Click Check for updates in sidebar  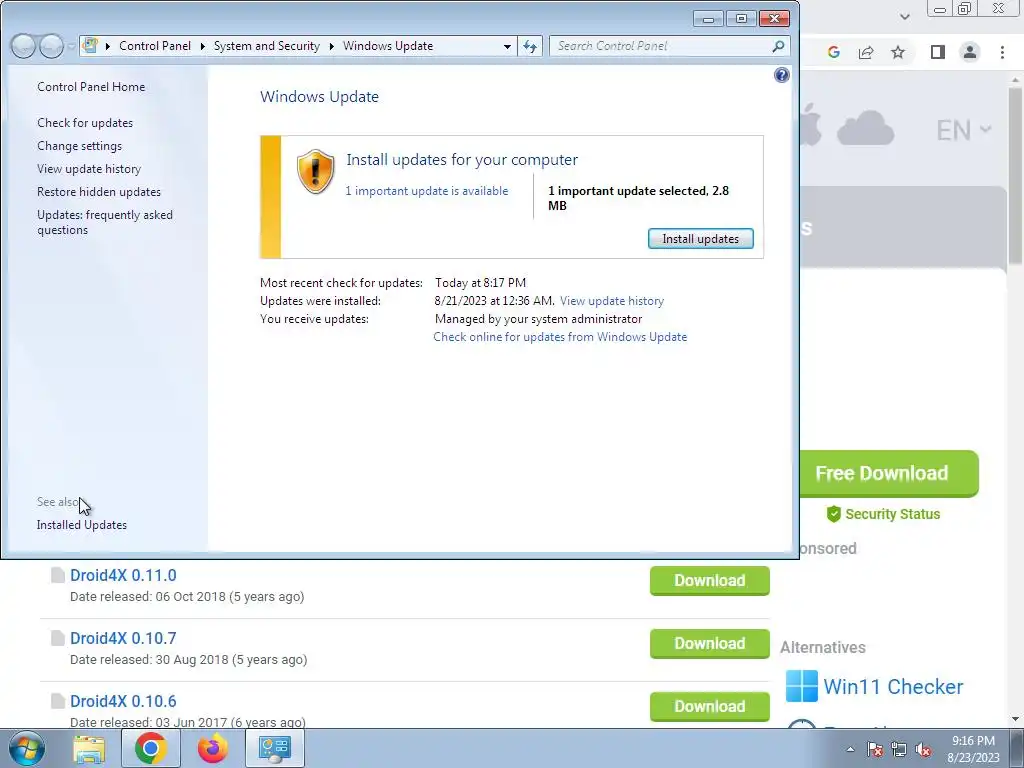pyautogui.click(x=85, y=123)
